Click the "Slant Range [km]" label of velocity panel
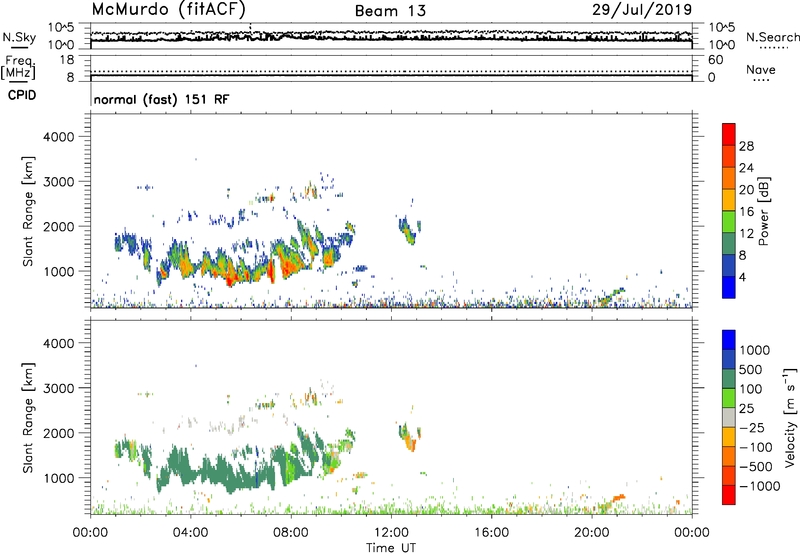The height and width of the screenshot is (554, 800). tap(28, 418)
